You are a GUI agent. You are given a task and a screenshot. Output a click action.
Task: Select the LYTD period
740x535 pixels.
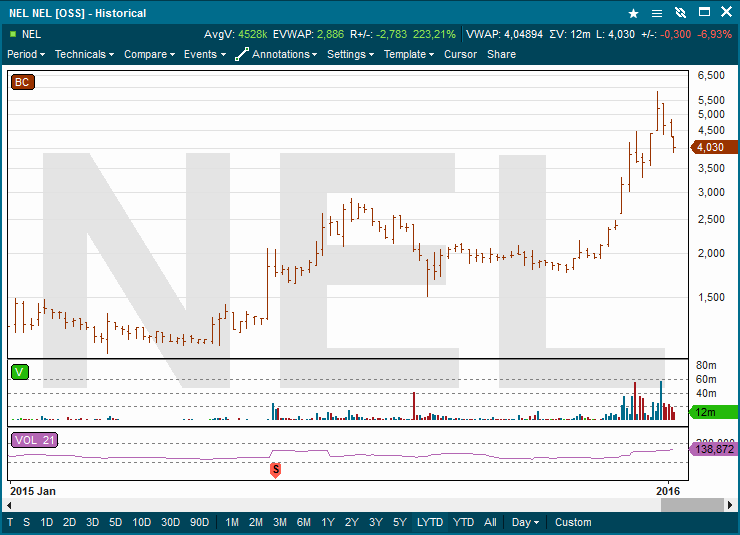tap(430, 522)
